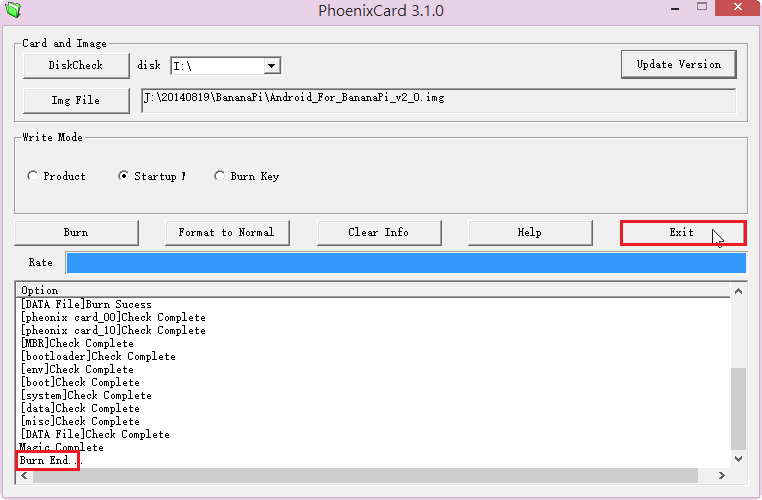Open the disk drive dropdown
Viewport: 762px width, 500px height.
point(272,66)
